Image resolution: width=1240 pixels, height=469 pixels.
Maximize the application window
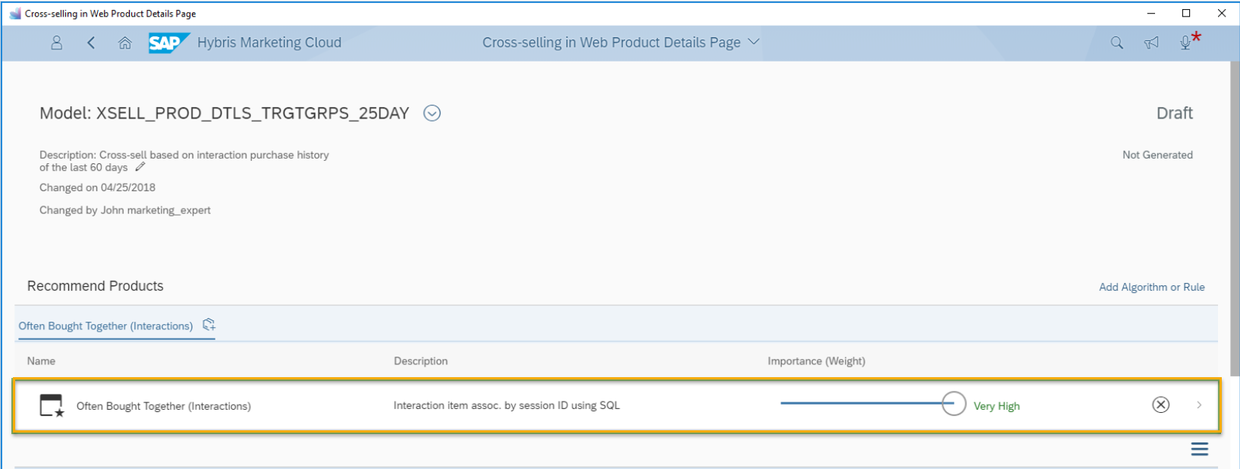coord(1186,13)
